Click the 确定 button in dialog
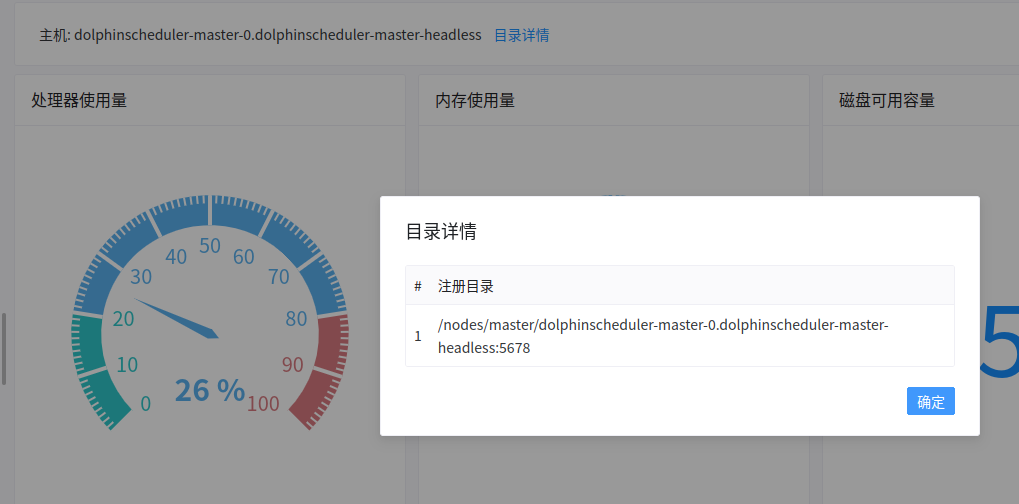1019x504 pixels. 931,401
